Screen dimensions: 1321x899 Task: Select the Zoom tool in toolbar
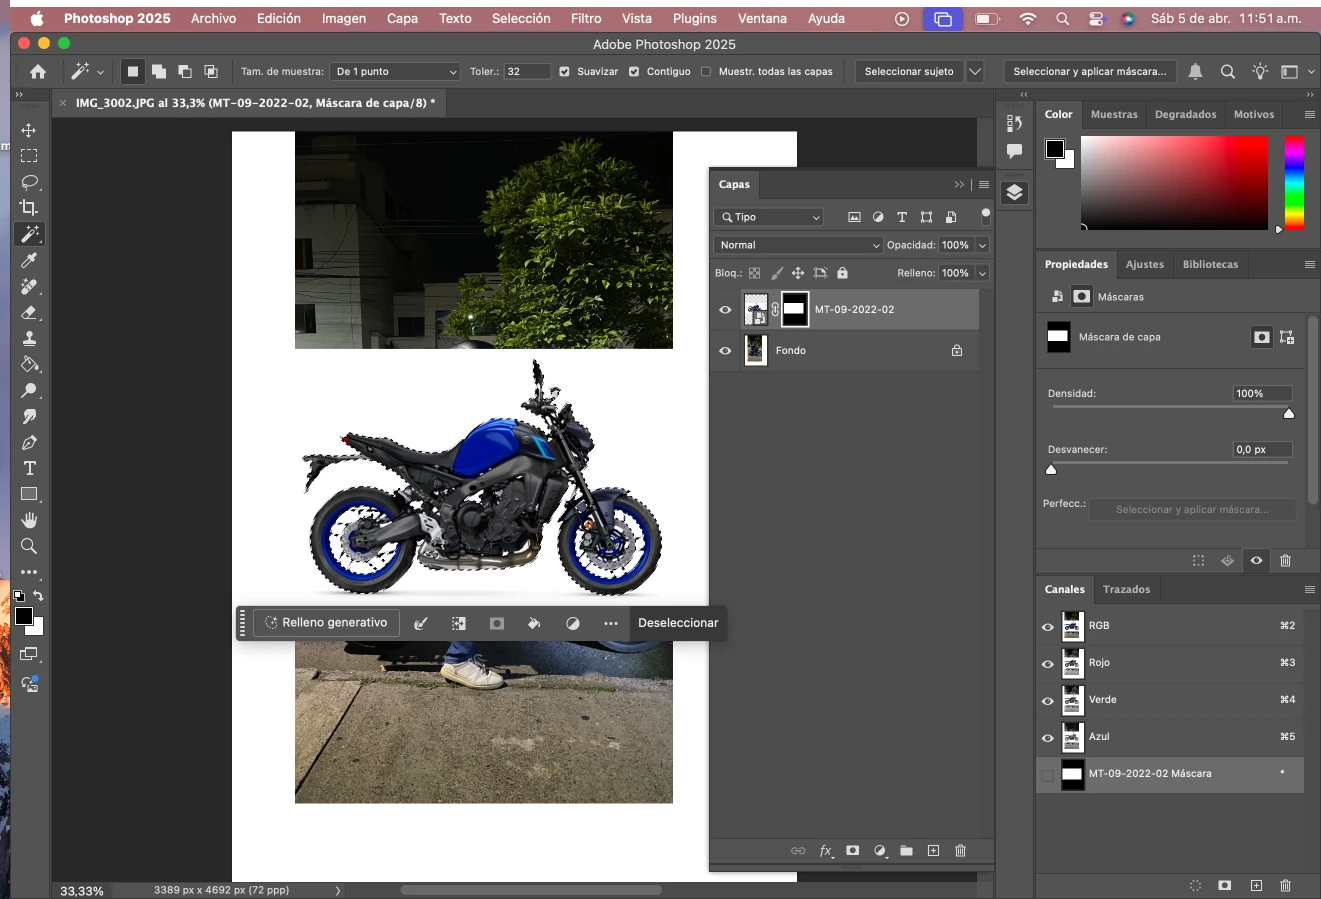(29, 546)
